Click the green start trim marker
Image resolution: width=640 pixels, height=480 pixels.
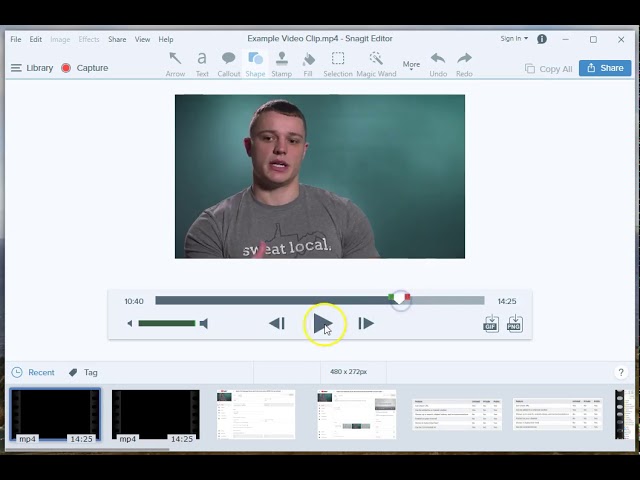[391, 297]
